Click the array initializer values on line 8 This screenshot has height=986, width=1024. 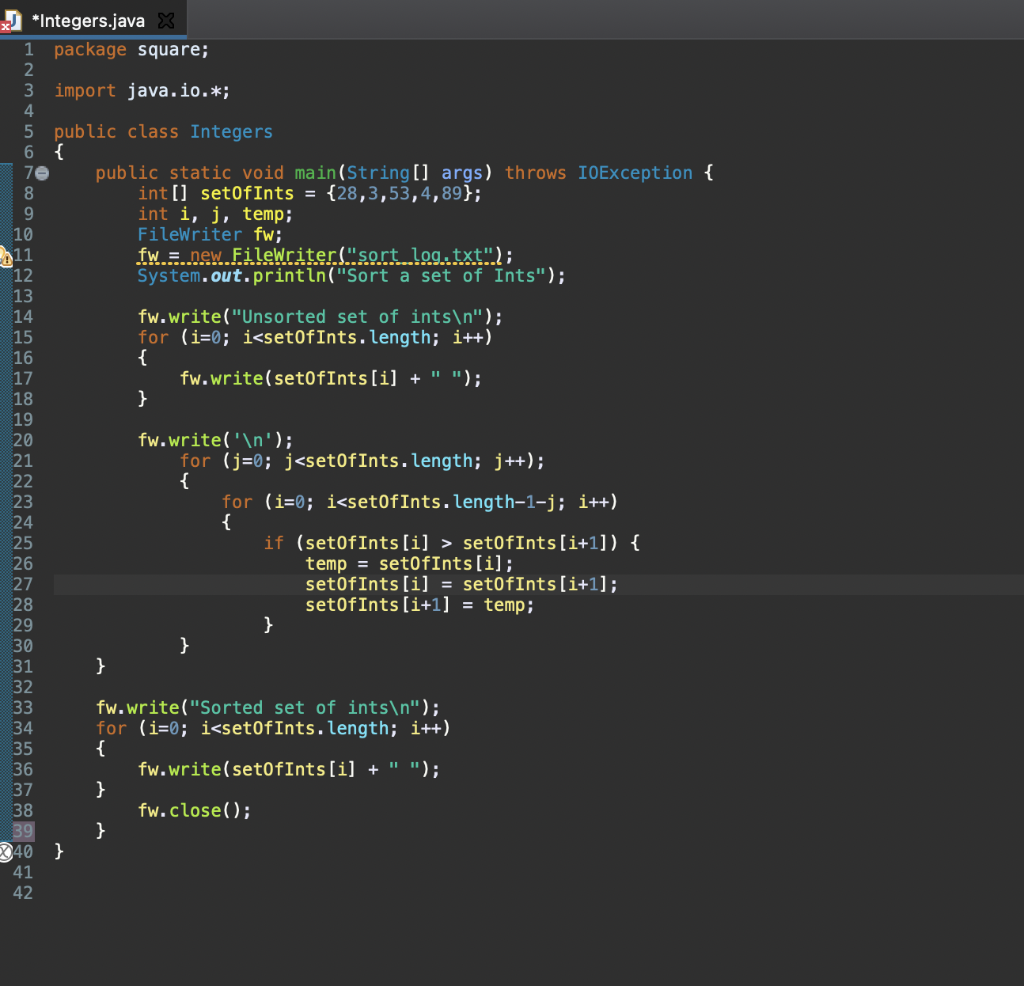click(x=398, y=194)
